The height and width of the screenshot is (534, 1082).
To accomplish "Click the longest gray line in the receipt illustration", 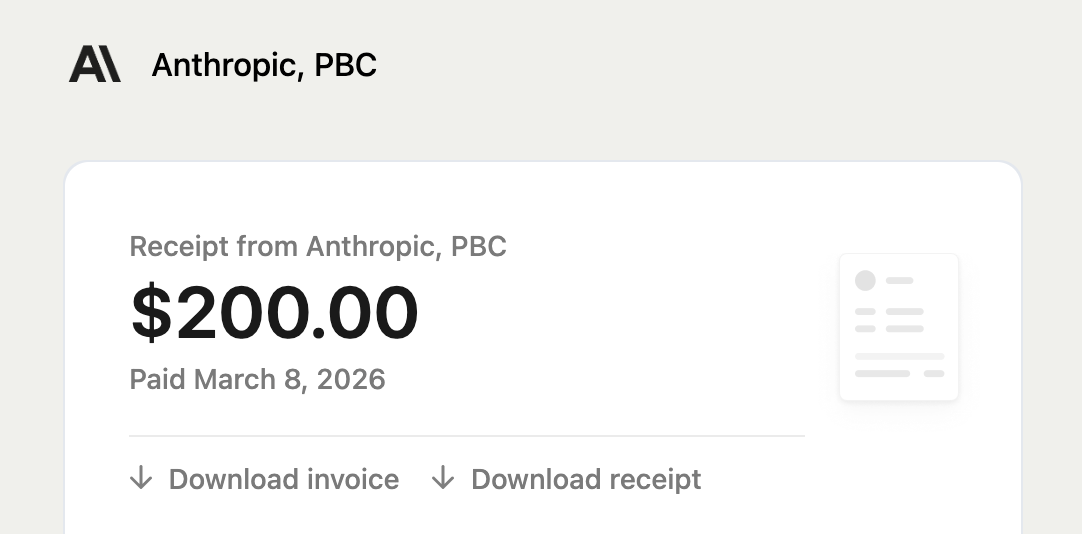I will [x=899, y=356].
